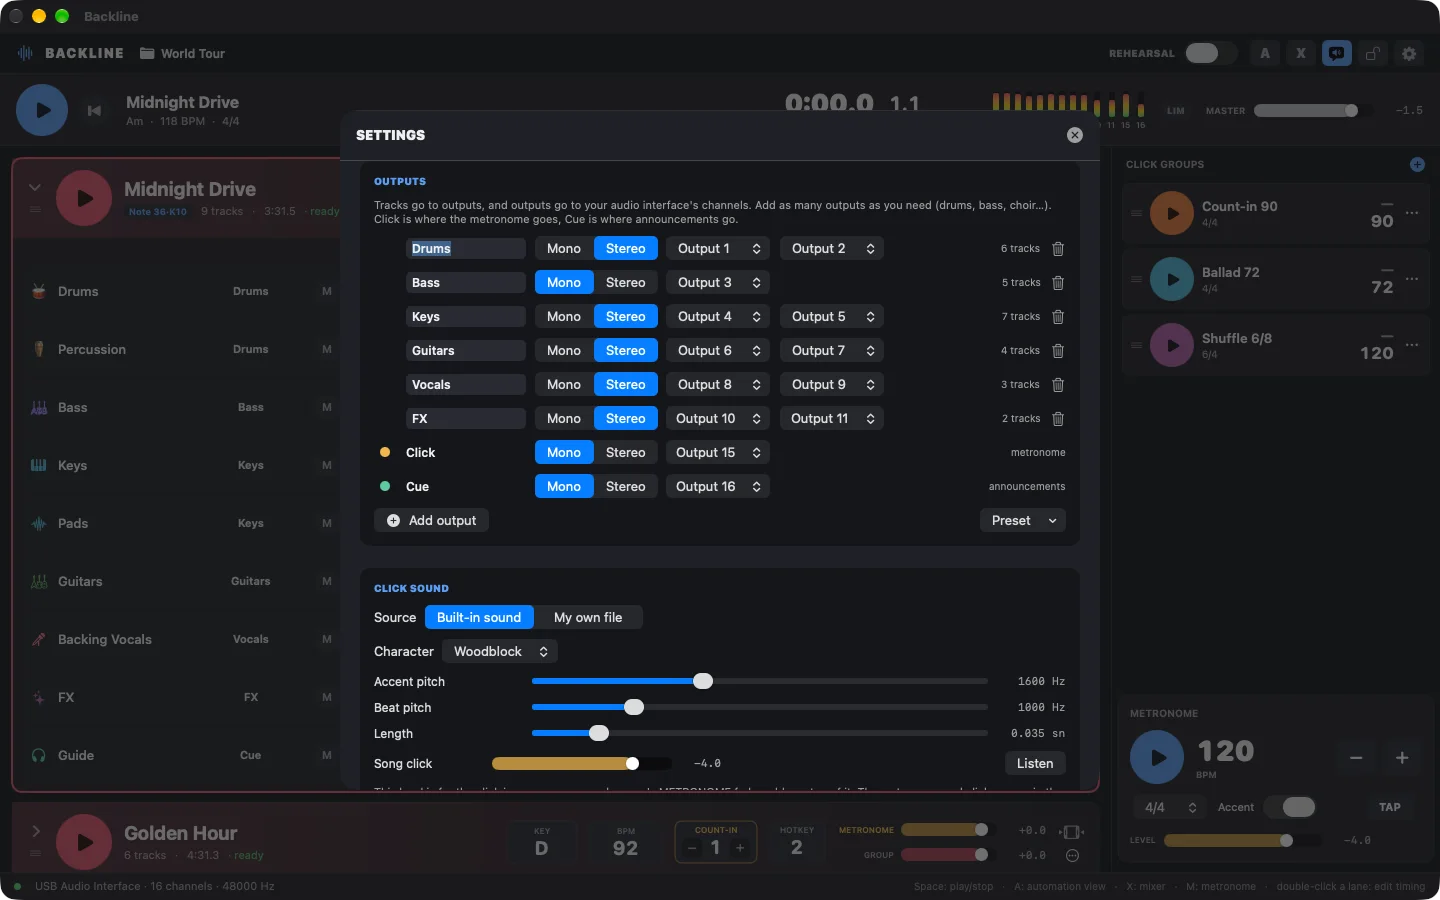Open the settings gear in top bar
This screenshot has width=1440, height=900.
[1409, 54]
